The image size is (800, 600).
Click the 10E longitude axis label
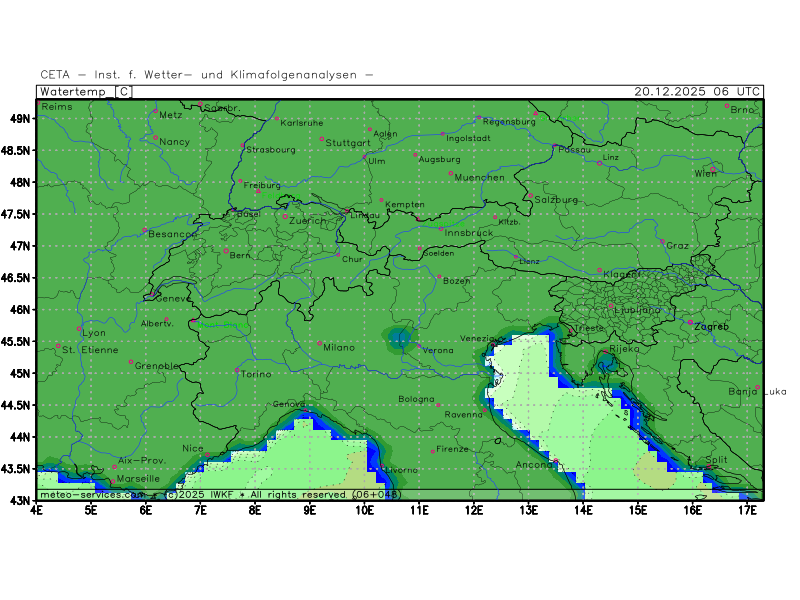365,510
